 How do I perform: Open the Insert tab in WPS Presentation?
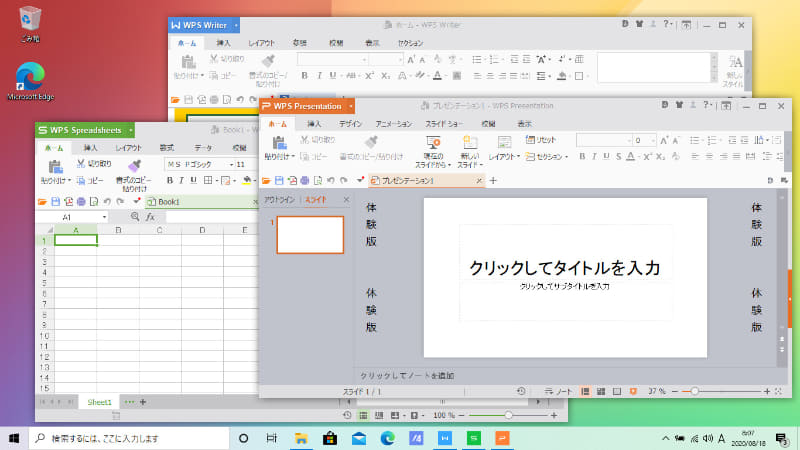(314, 124)
